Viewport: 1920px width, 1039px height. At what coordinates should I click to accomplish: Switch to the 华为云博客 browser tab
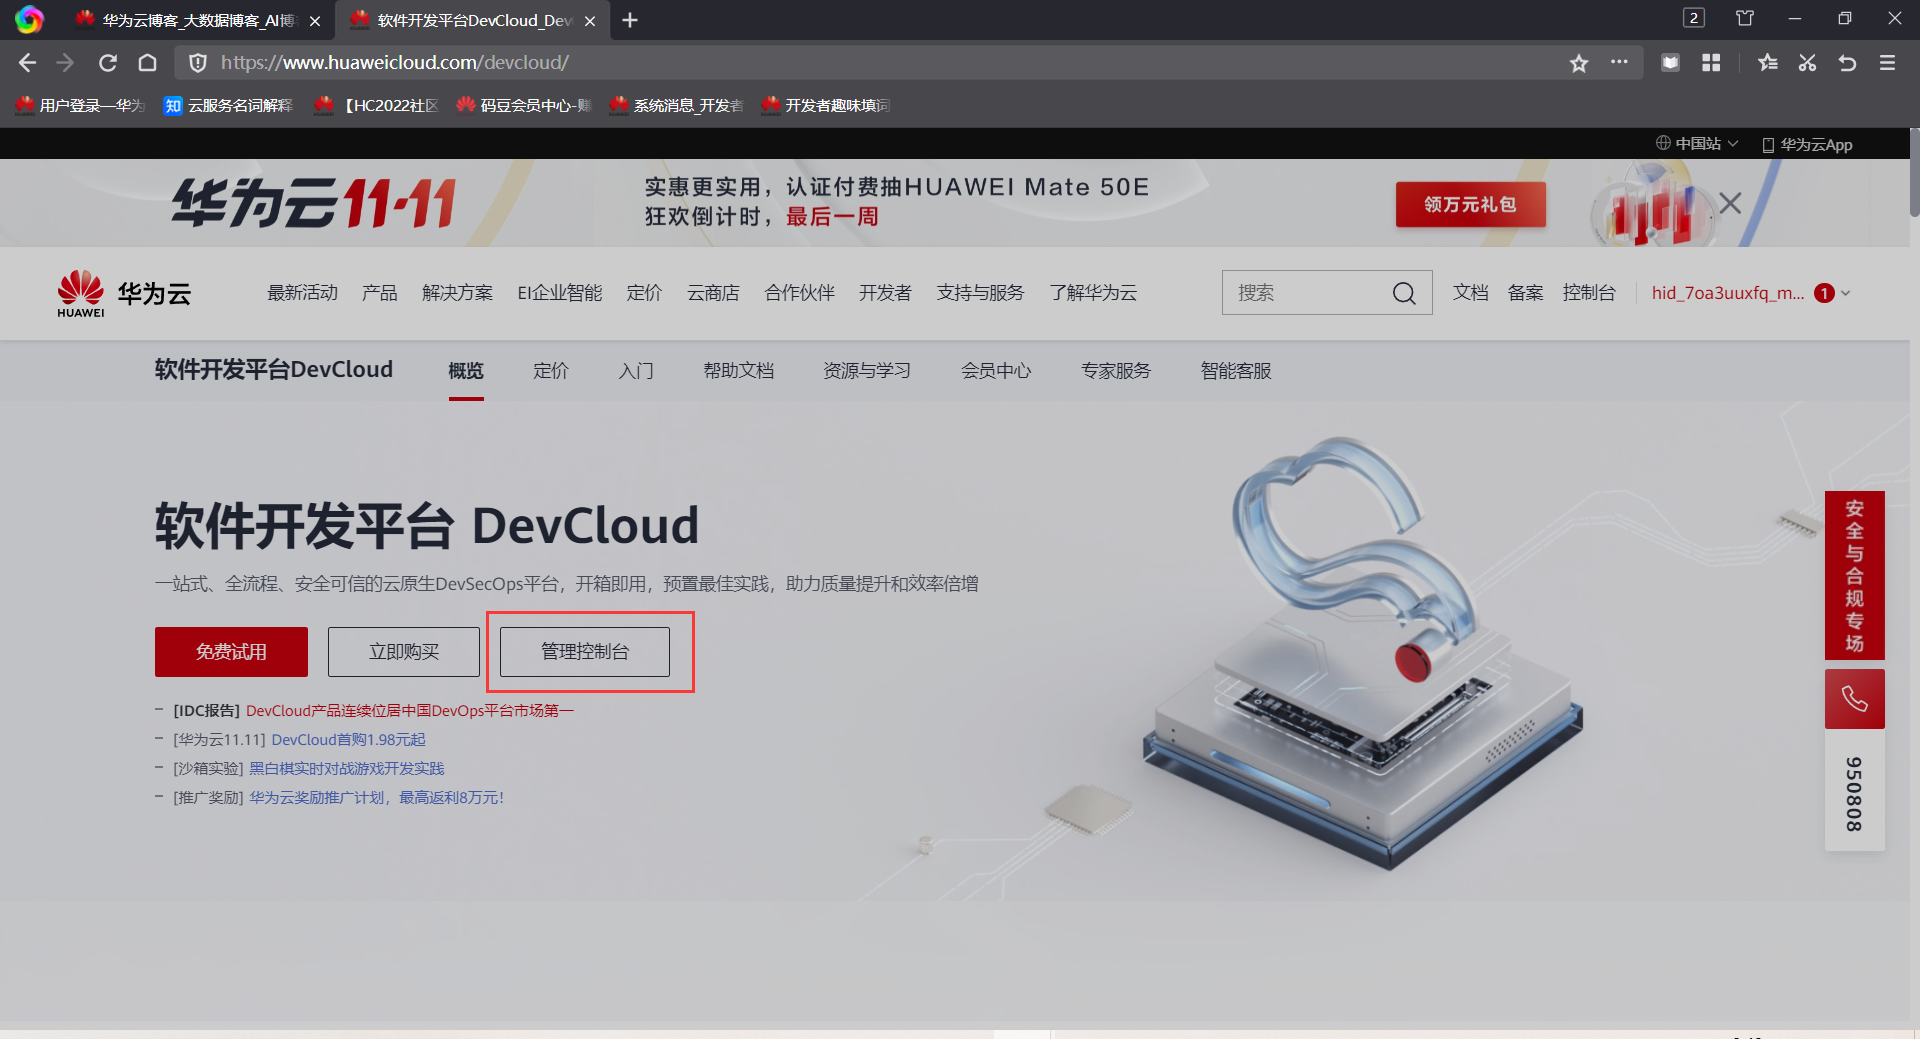(x=198, y=20)
